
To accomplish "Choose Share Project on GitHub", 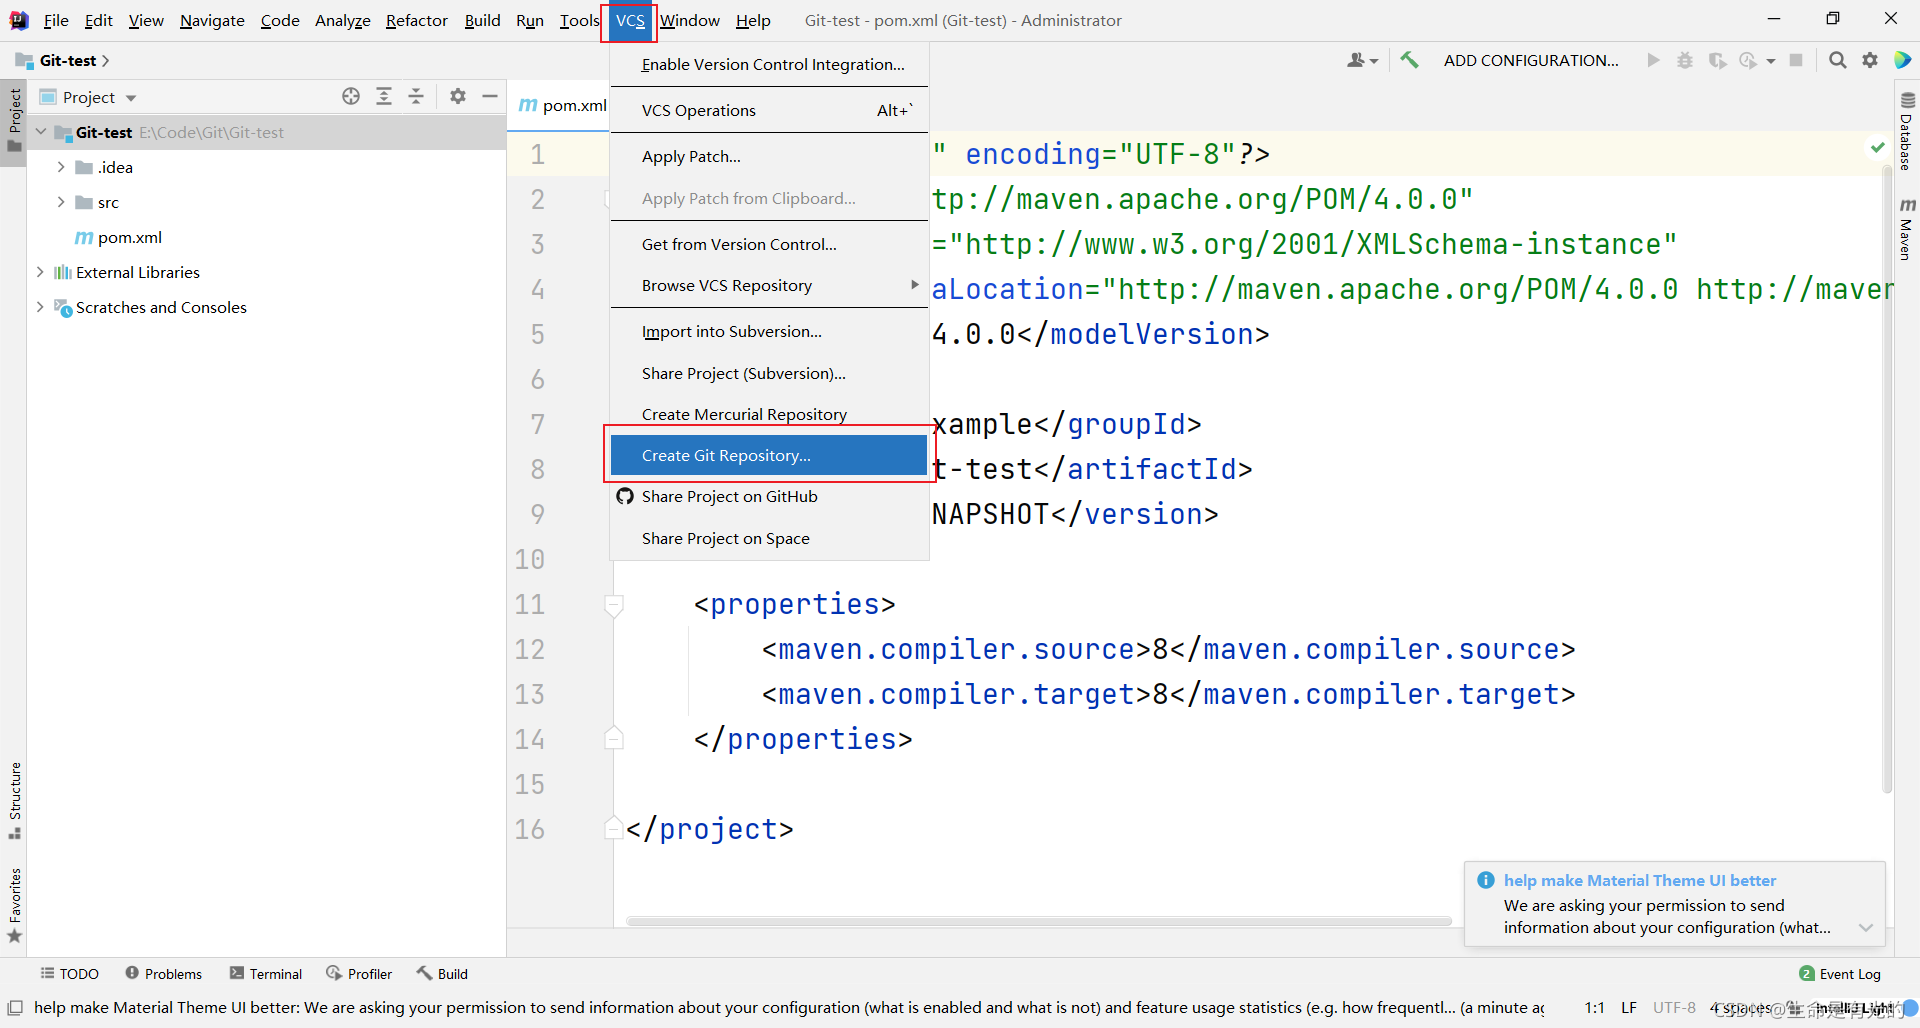I will [769, 496].
